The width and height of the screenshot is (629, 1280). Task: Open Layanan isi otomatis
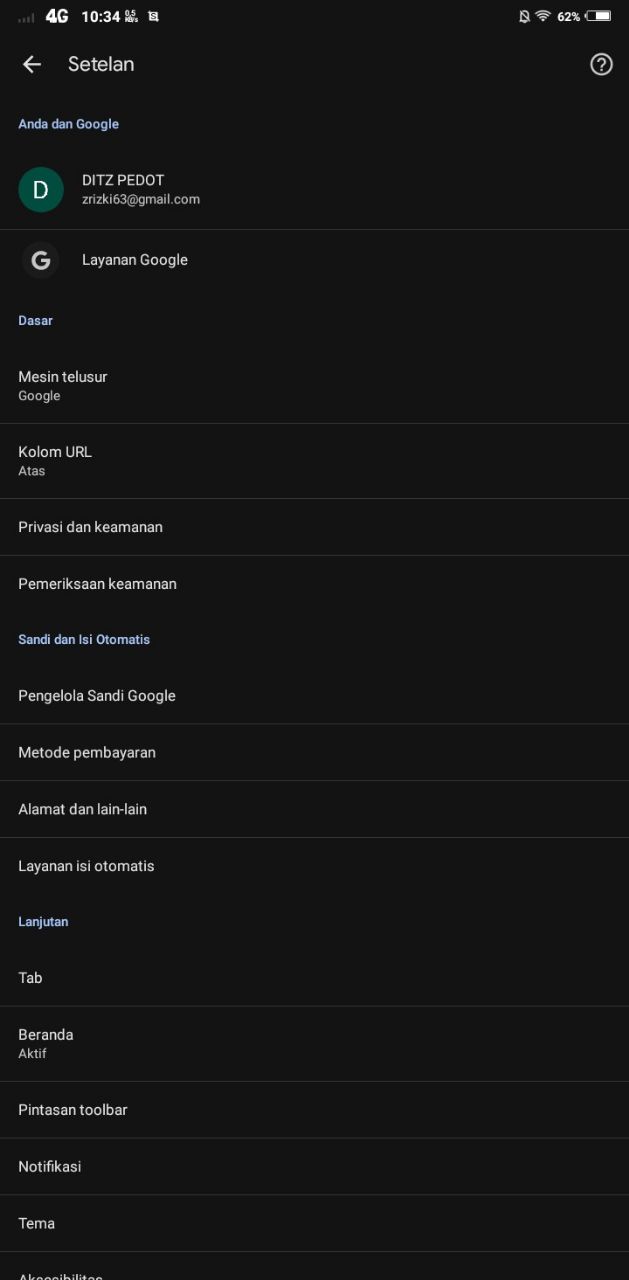coord(314,866)
